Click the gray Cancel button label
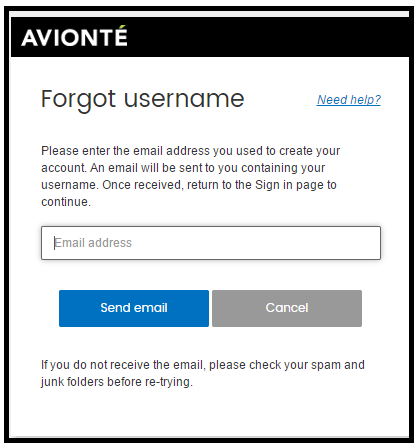Screen dimensions: 420x447 pos(287,308)
